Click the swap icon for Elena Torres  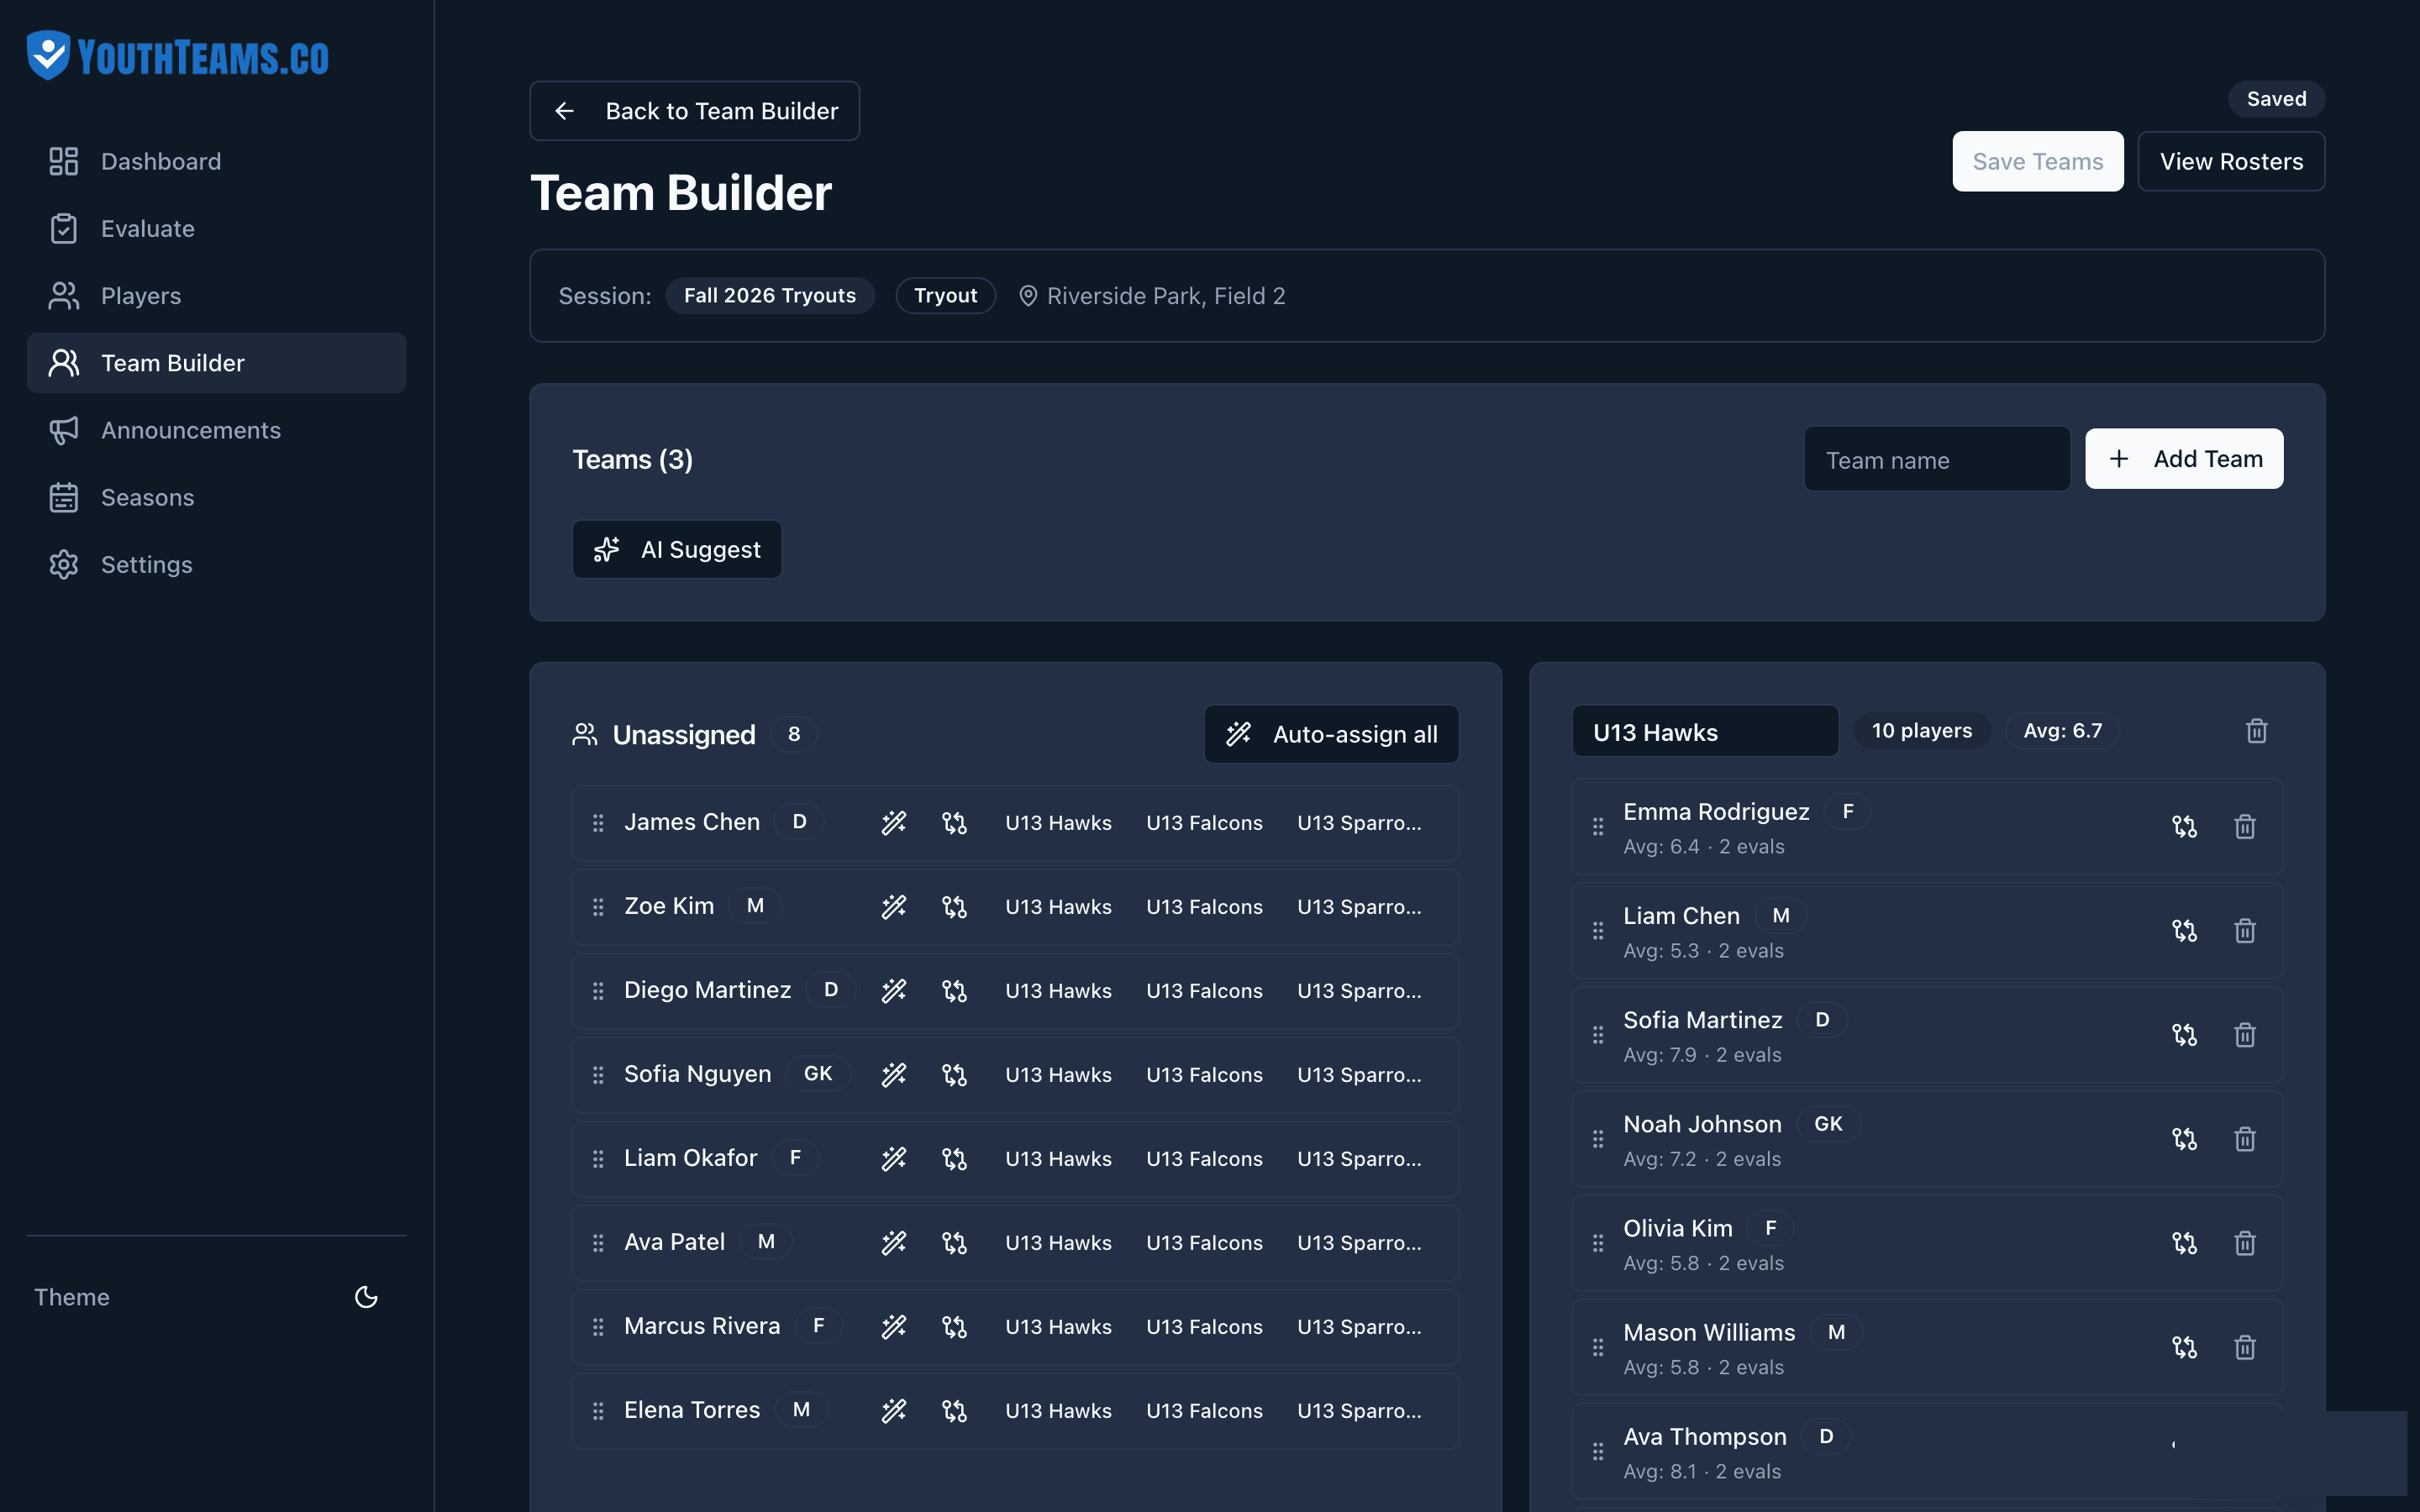point(954,1411)
